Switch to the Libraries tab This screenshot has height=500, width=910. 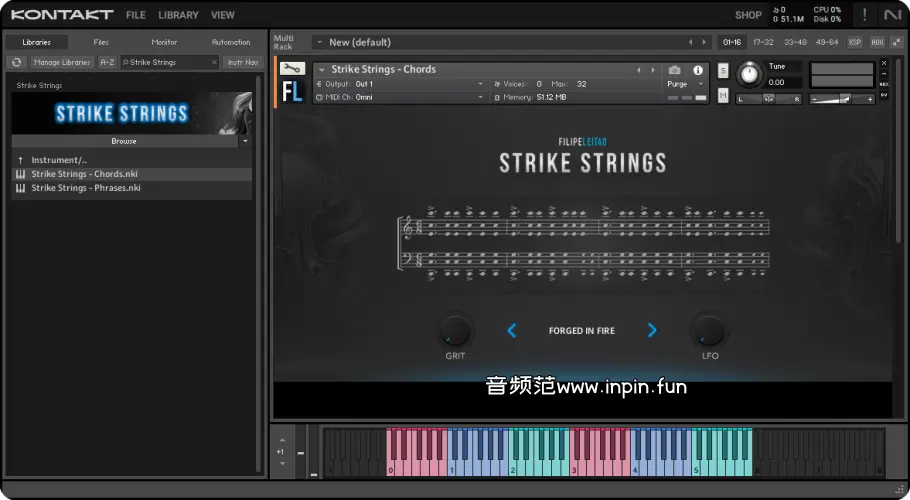pos(37,42)
